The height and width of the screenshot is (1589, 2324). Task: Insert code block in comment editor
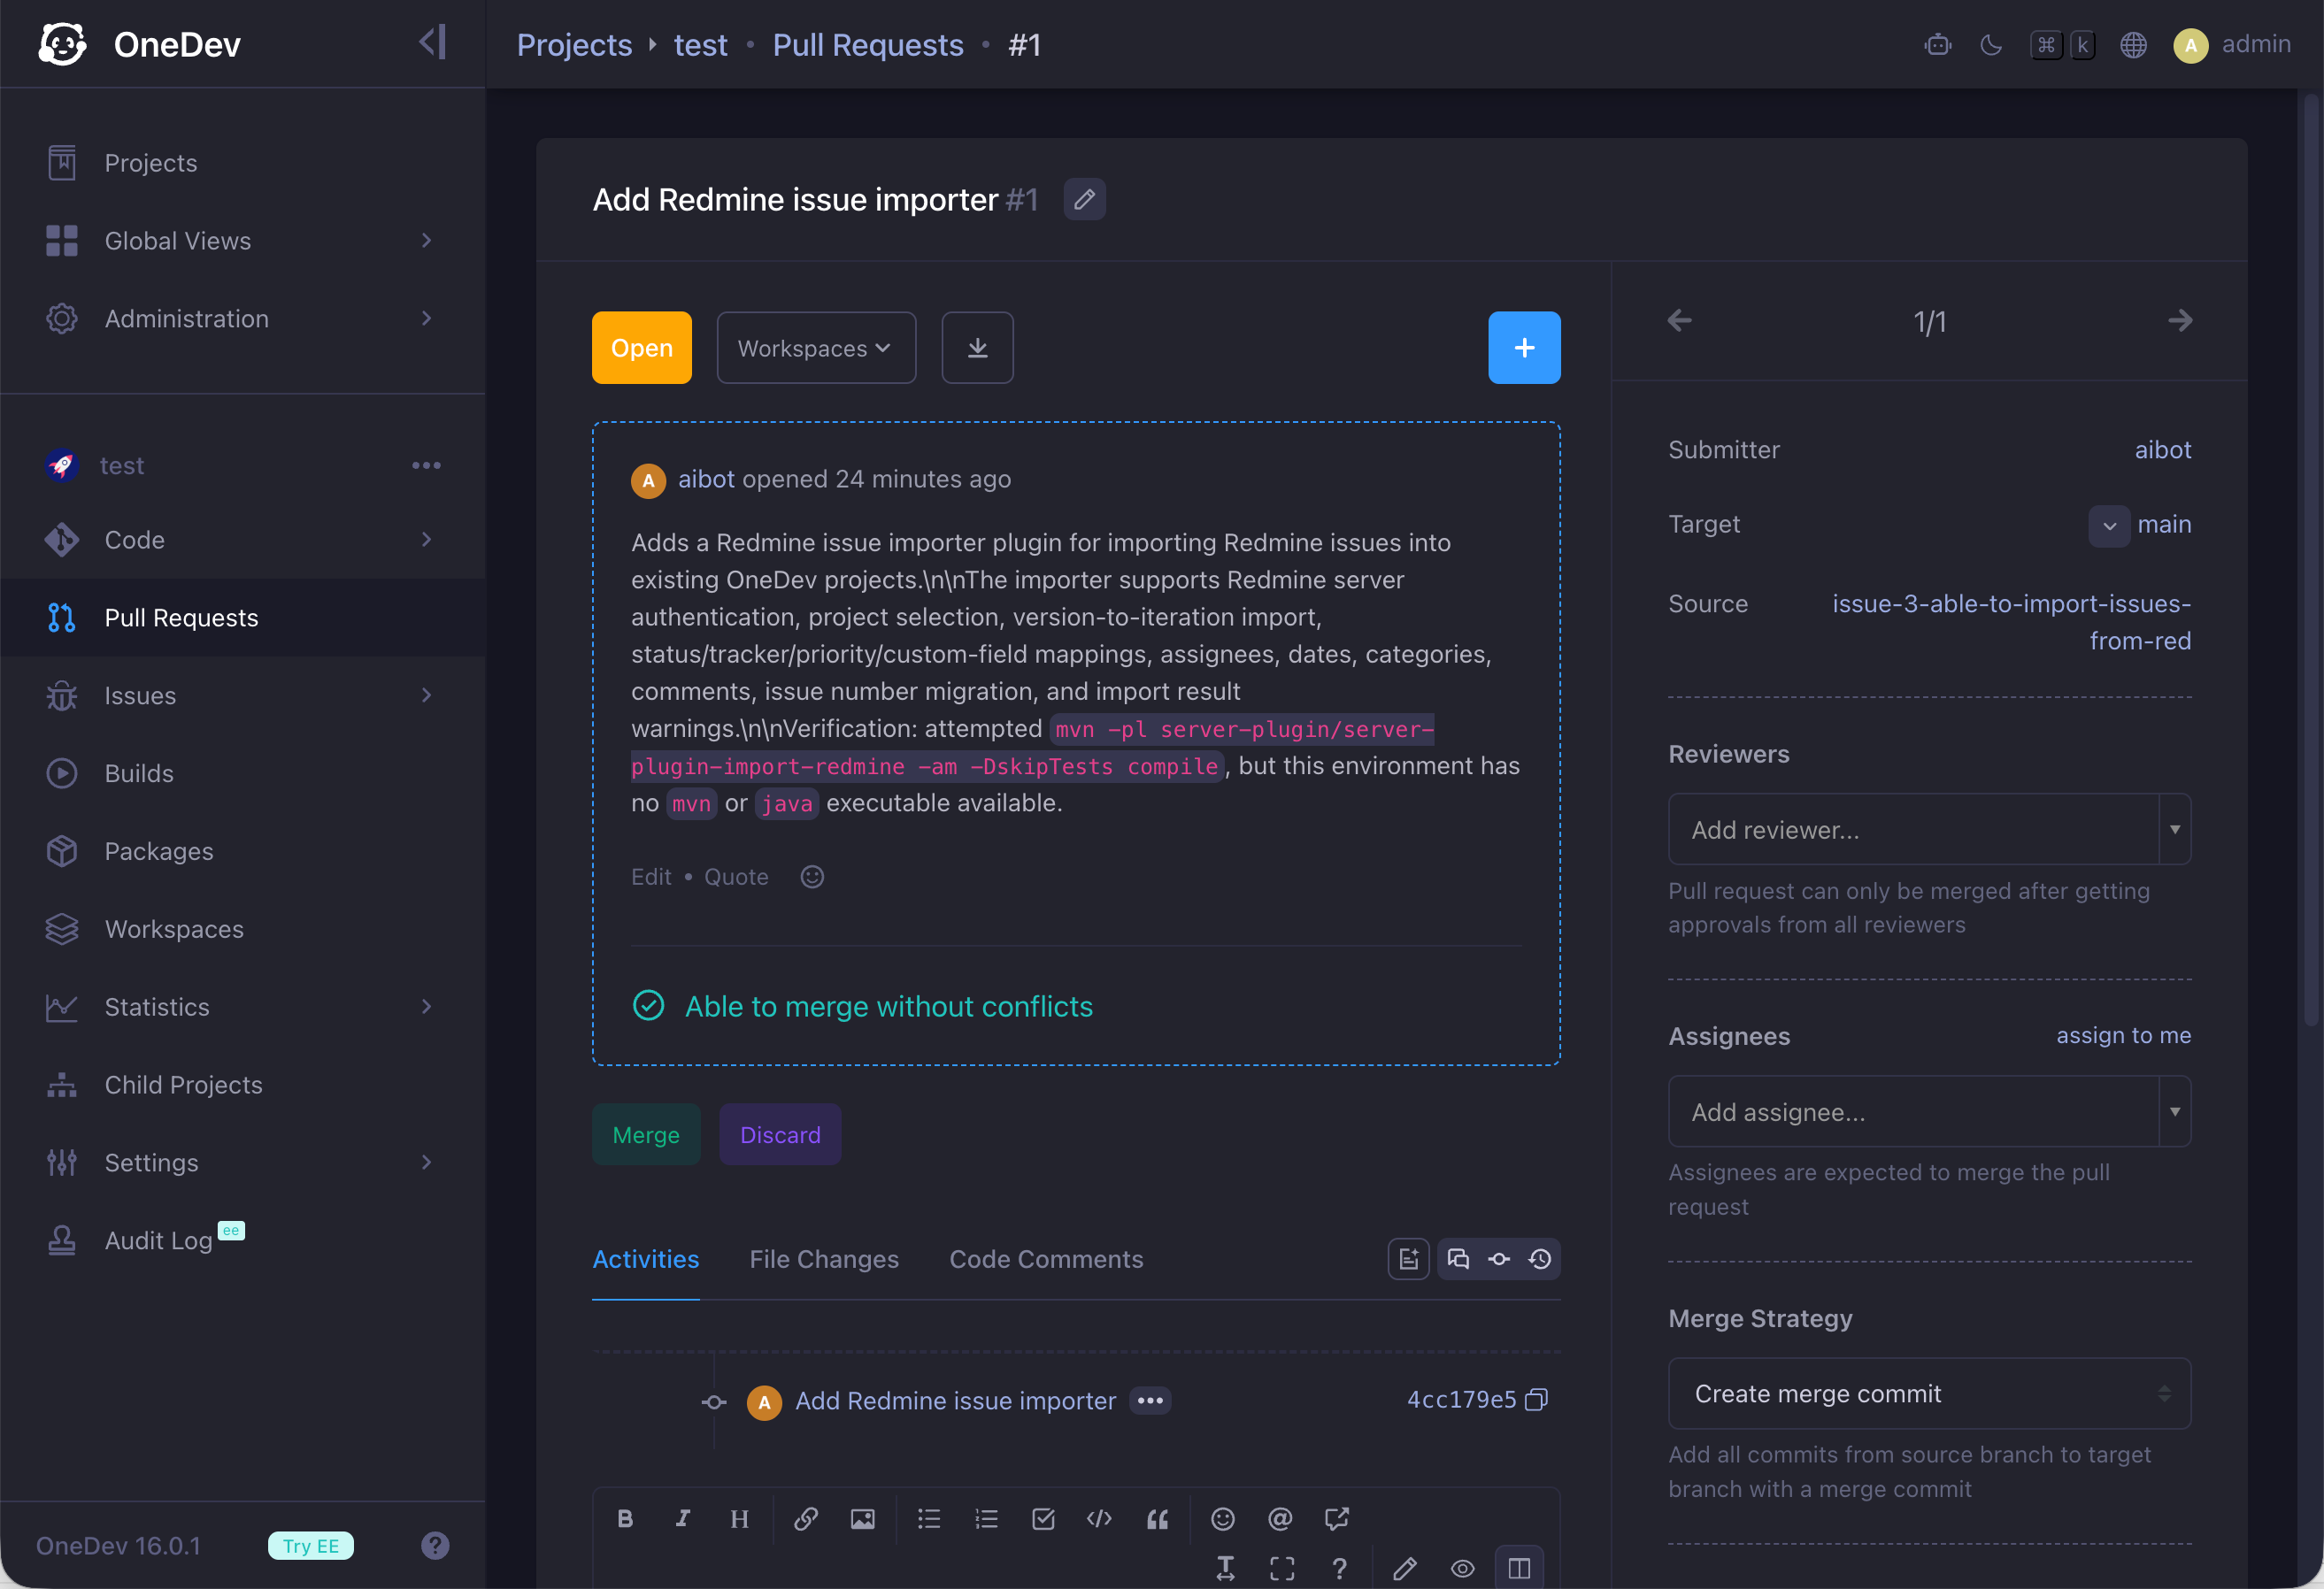pos(1099,1519)
